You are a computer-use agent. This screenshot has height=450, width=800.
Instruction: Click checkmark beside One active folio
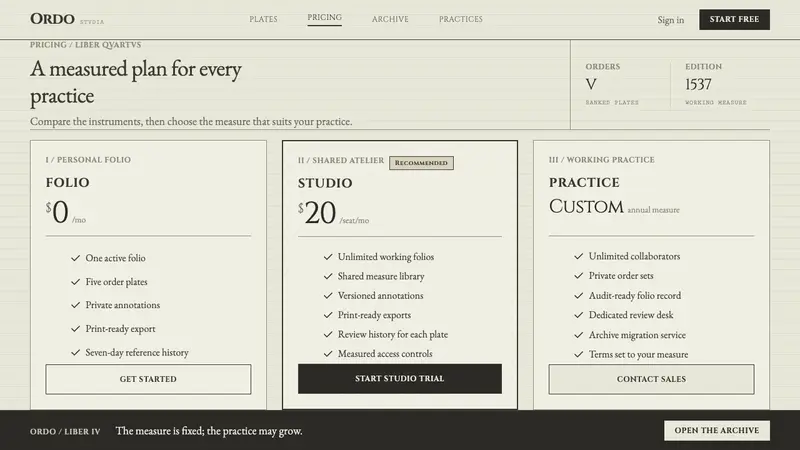pos(76,258)
